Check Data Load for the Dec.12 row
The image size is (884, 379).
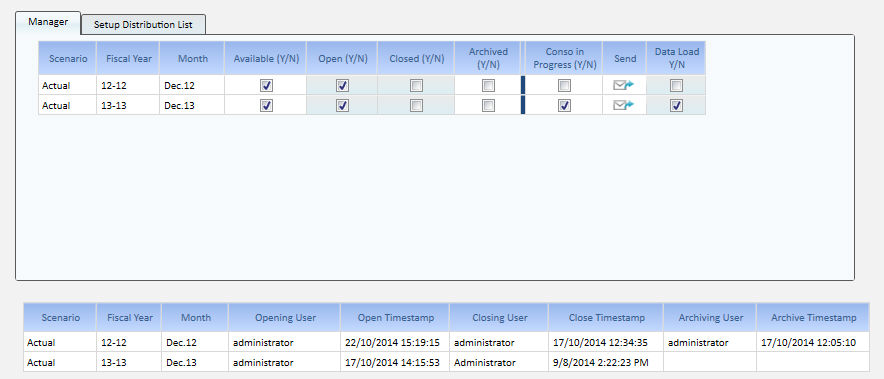point(677,86)
